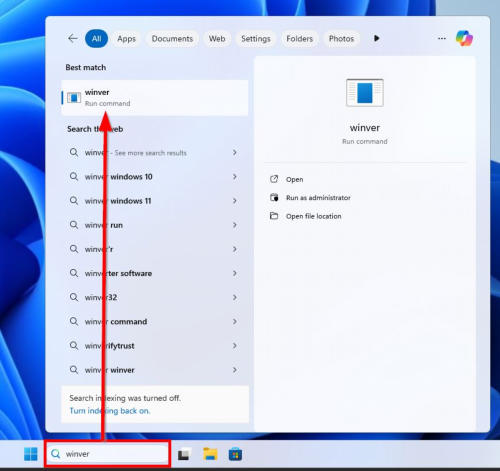This screenshot has height=471, width=500.
Task: Expand chevron for 'winverifytrust'
Action: pyautogui.click(x=235, y=346)
